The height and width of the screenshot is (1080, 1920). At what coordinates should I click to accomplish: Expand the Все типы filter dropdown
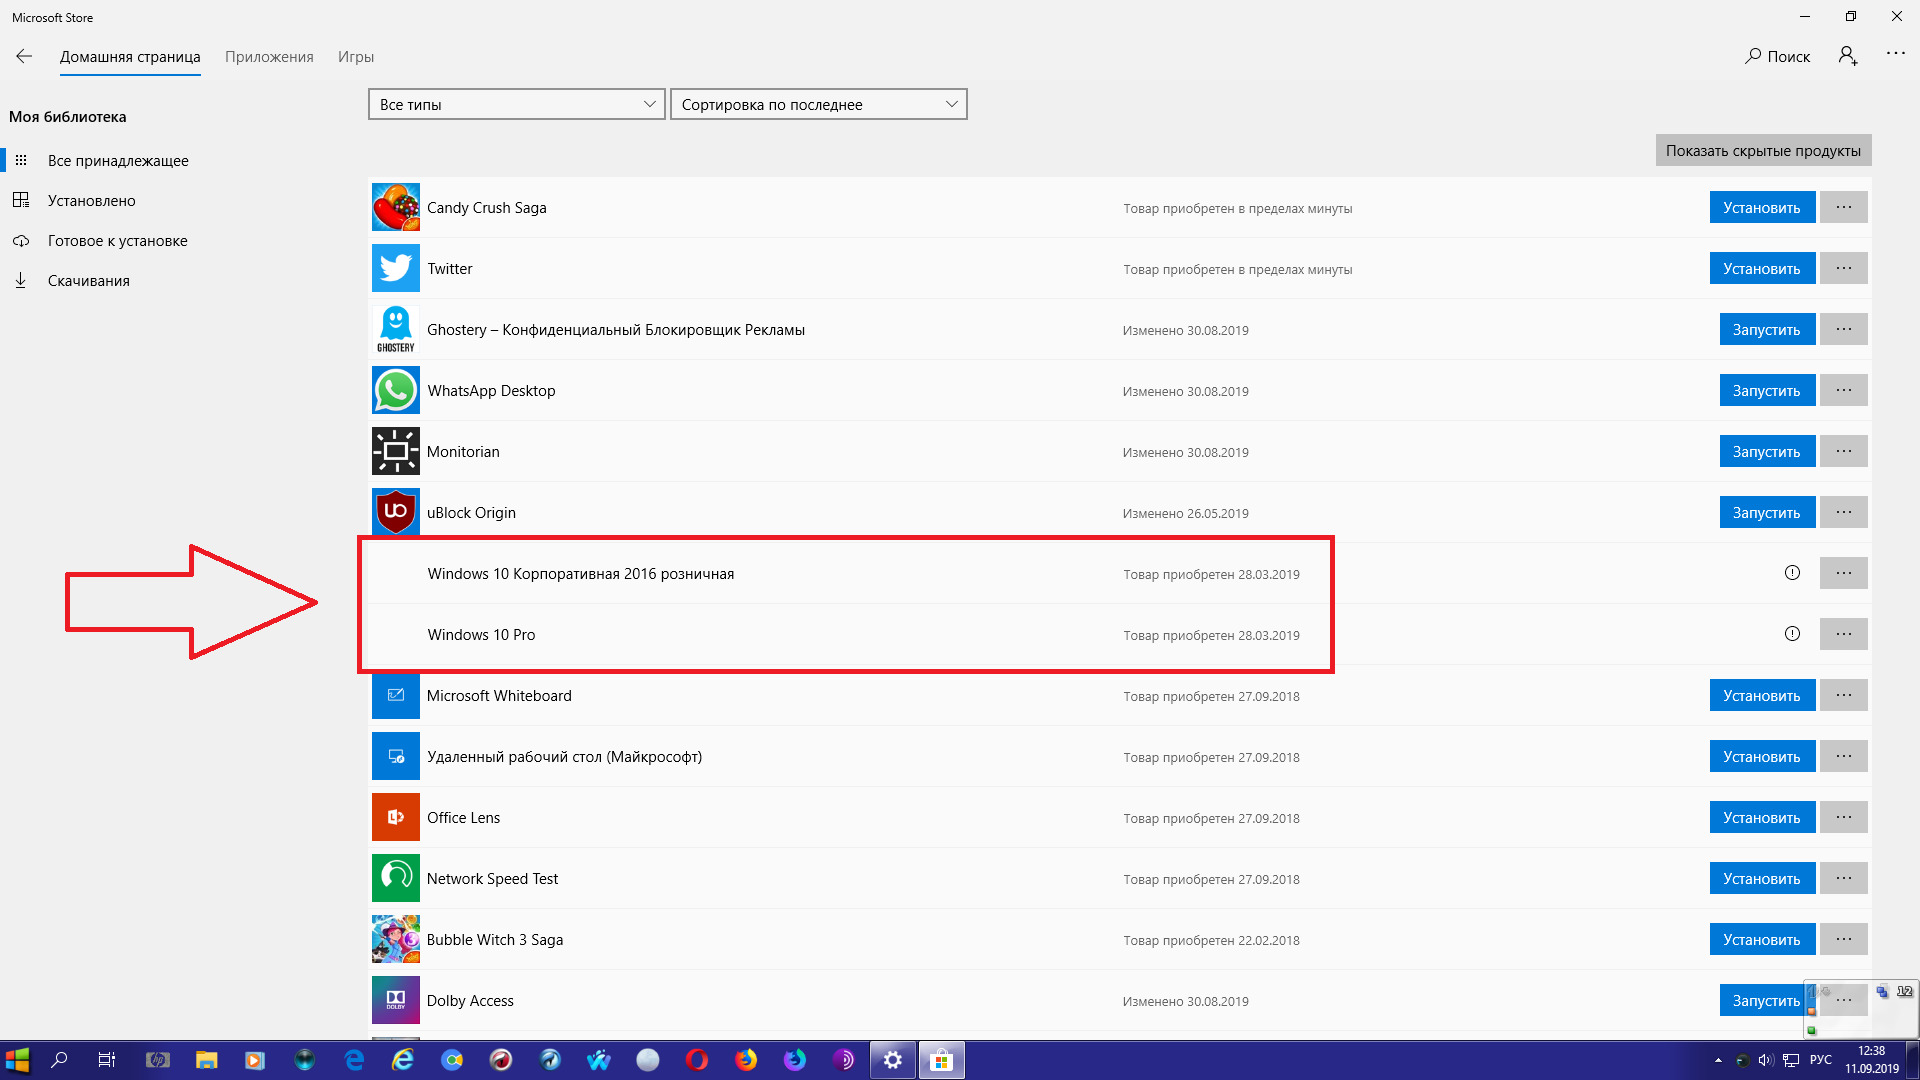(x=517, y=104)
